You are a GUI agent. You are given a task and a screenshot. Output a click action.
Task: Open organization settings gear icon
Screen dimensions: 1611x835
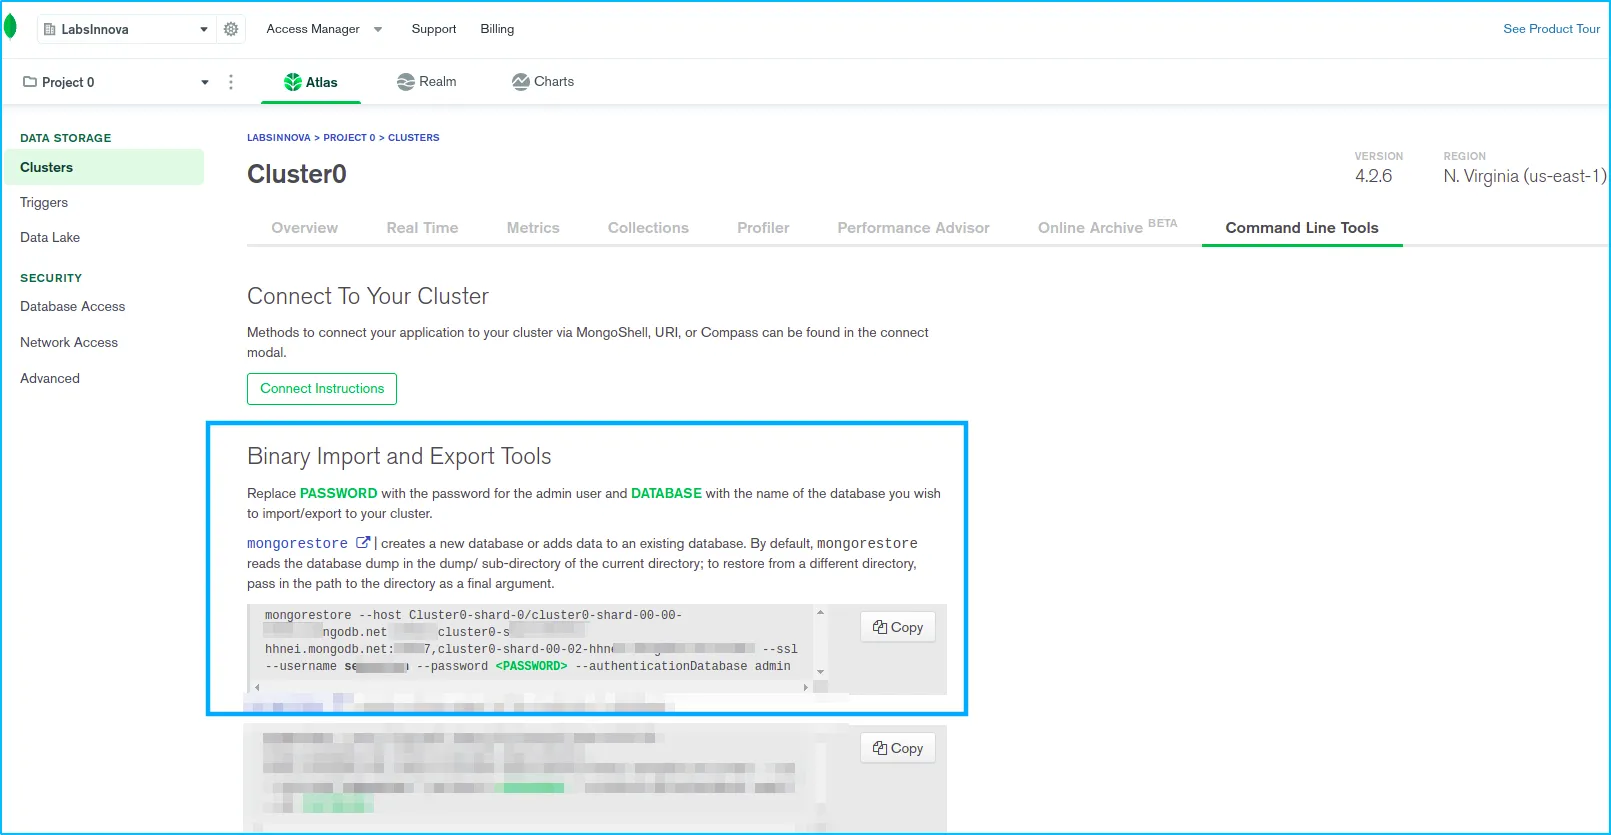(x=231, y=29)
